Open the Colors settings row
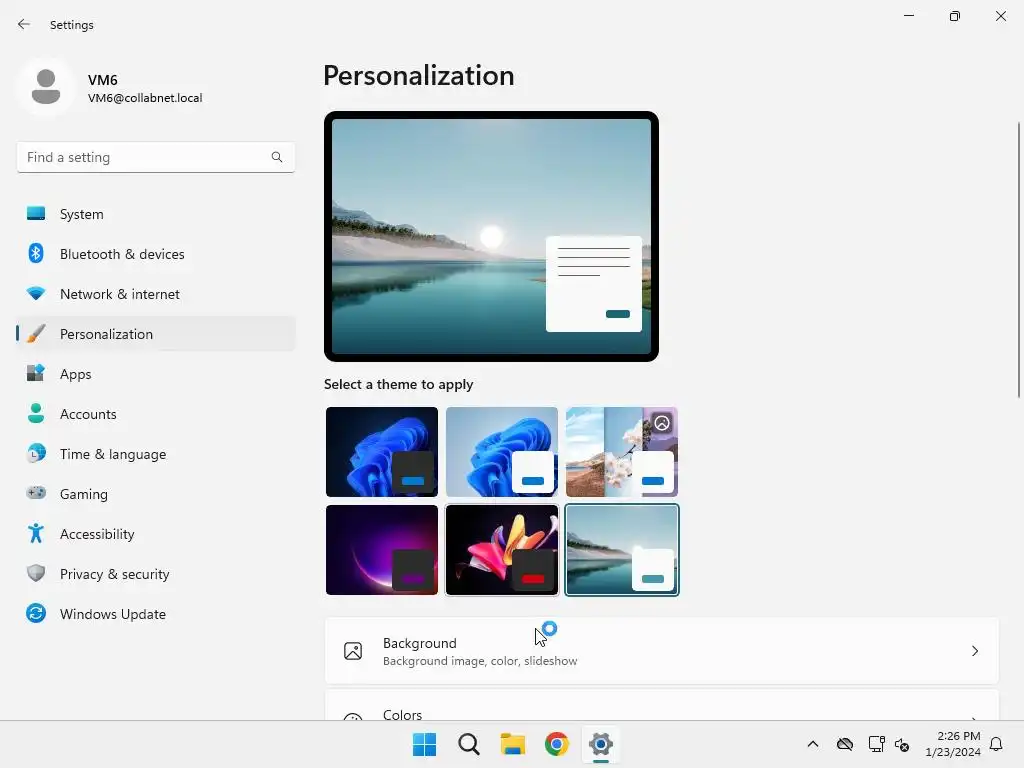Image resolution: width=1024 pixels, height=768 pixels. (662, 705)
